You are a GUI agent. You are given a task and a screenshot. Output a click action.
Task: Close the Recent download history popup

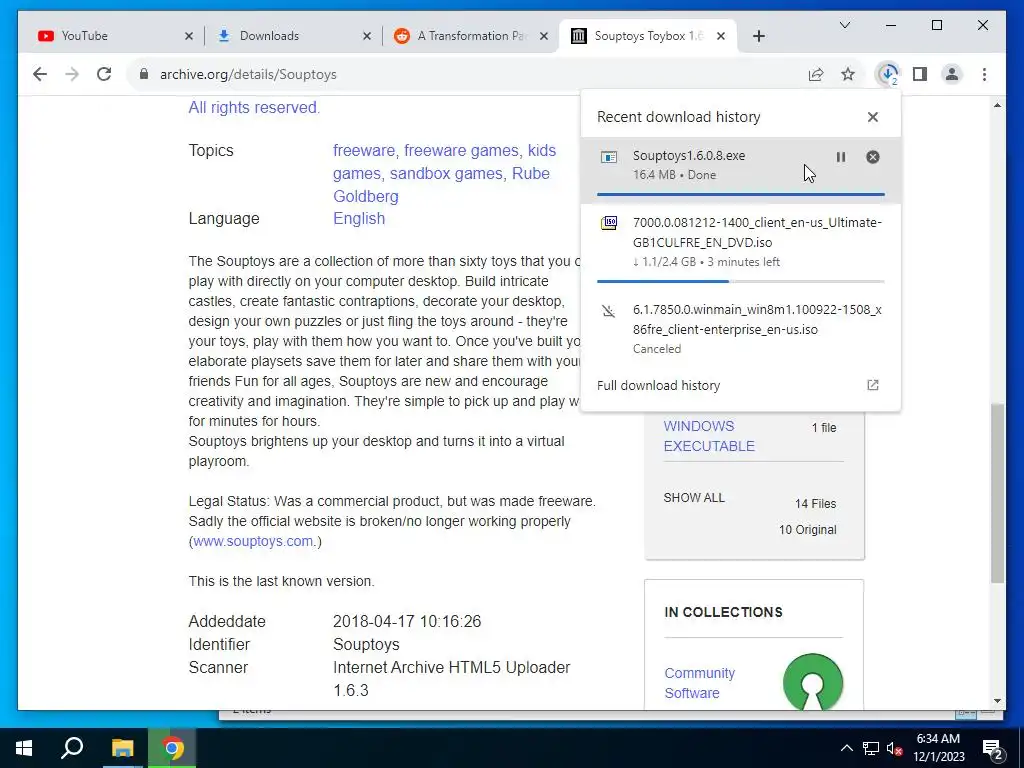click(872, 117)
